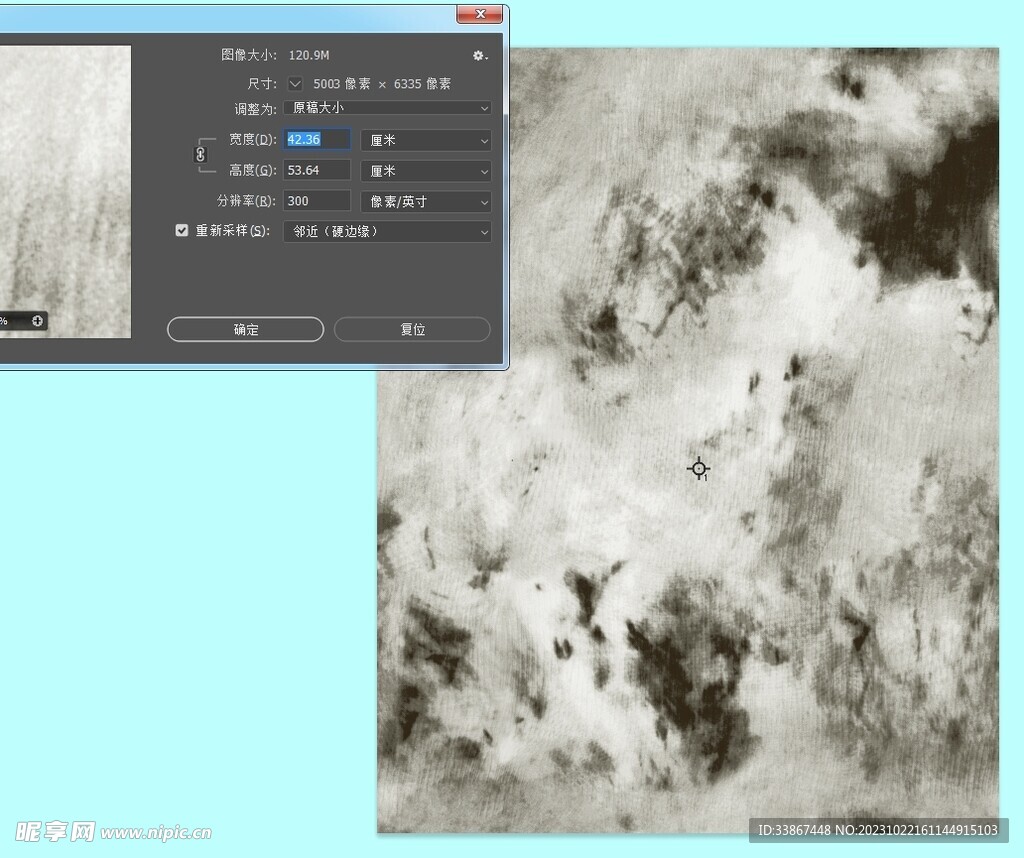The image size is (1024, 858).
Task: Click the 分辨率(R) label
Action: tap(246, 200)
